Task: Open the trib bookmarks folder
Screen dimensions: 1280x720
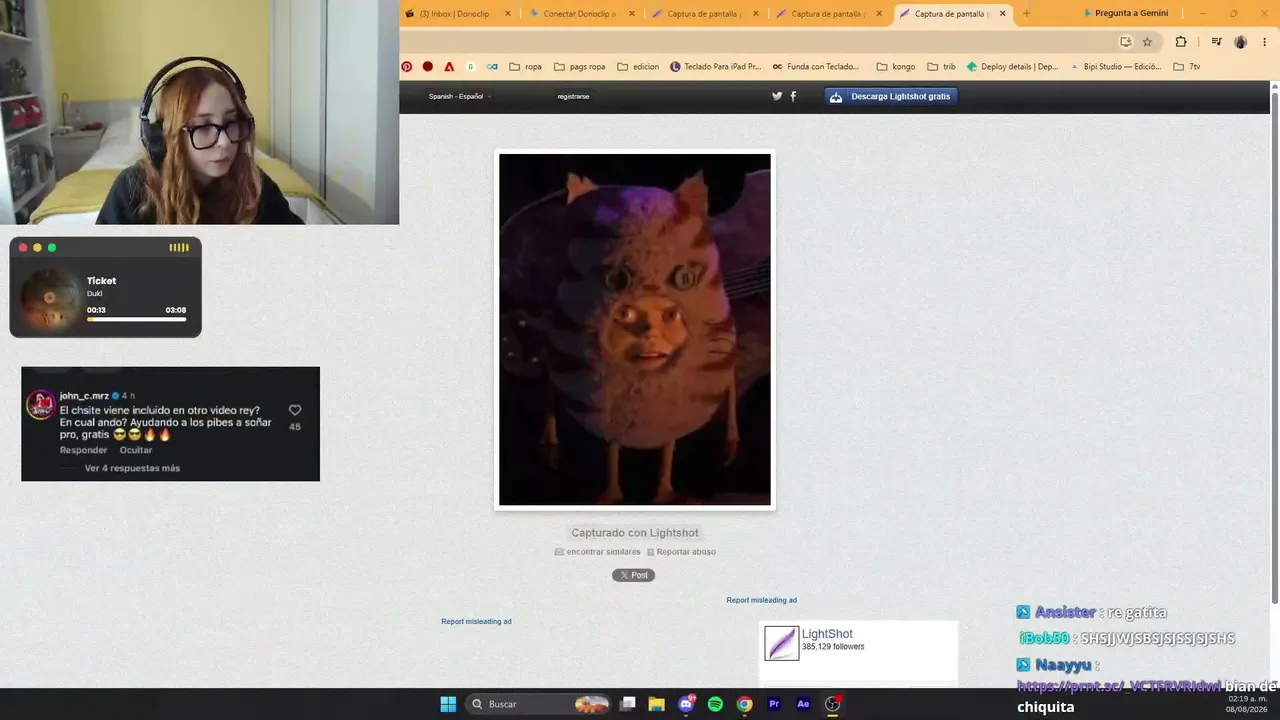Action: click(x=941, y=67)
